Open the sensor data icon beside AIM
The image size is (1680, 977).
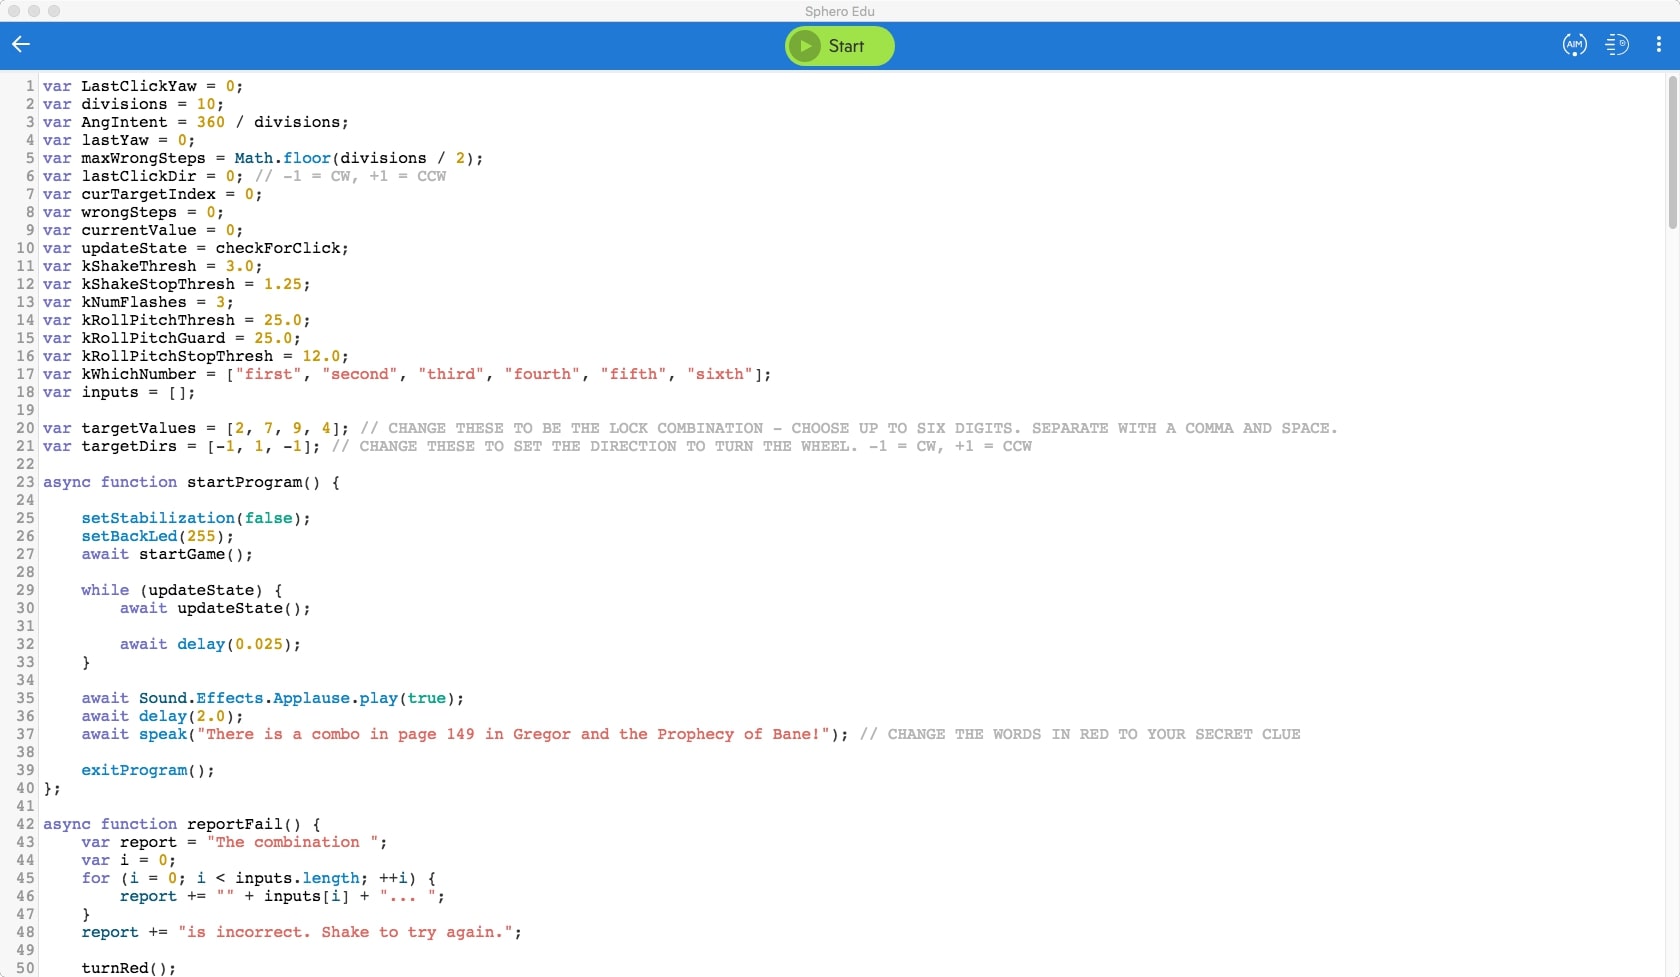tap(1616, 44)
